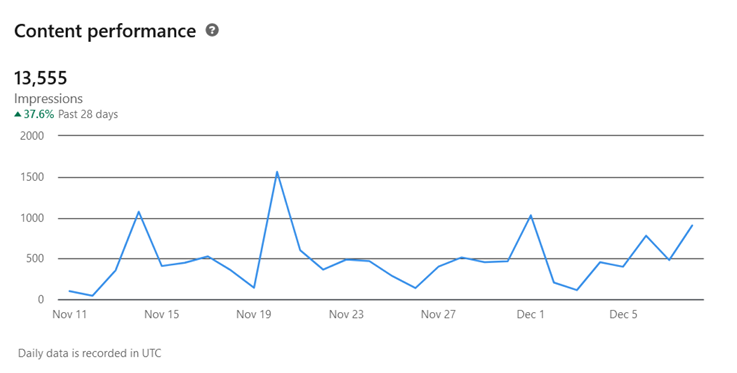Click the Dec 5 axis label
The image size is (737, 373).
pyautogui.click(x=623, y=314)
